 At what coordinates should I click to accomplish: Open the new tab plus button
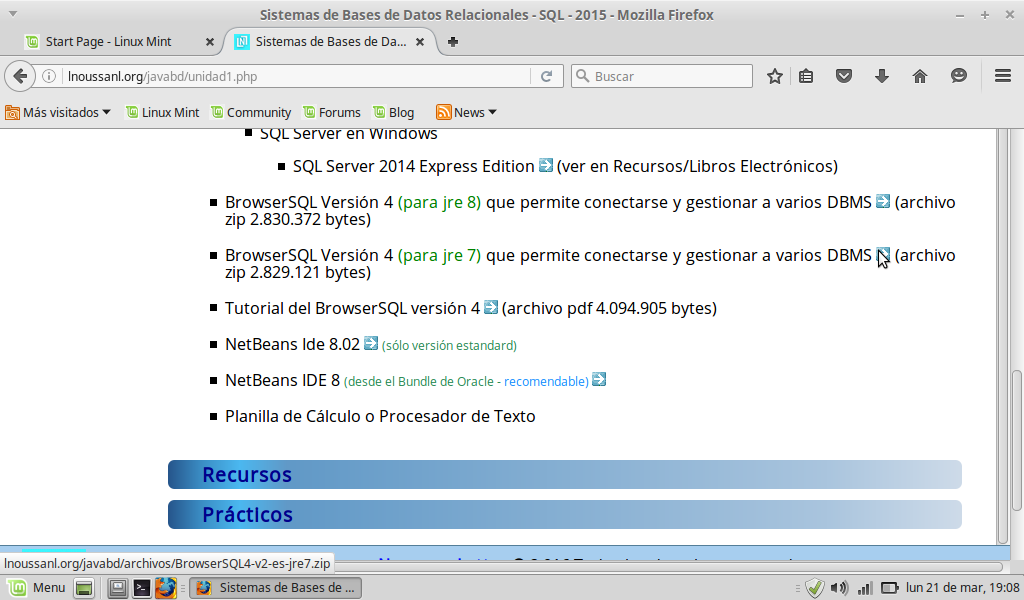click(453, 42)
